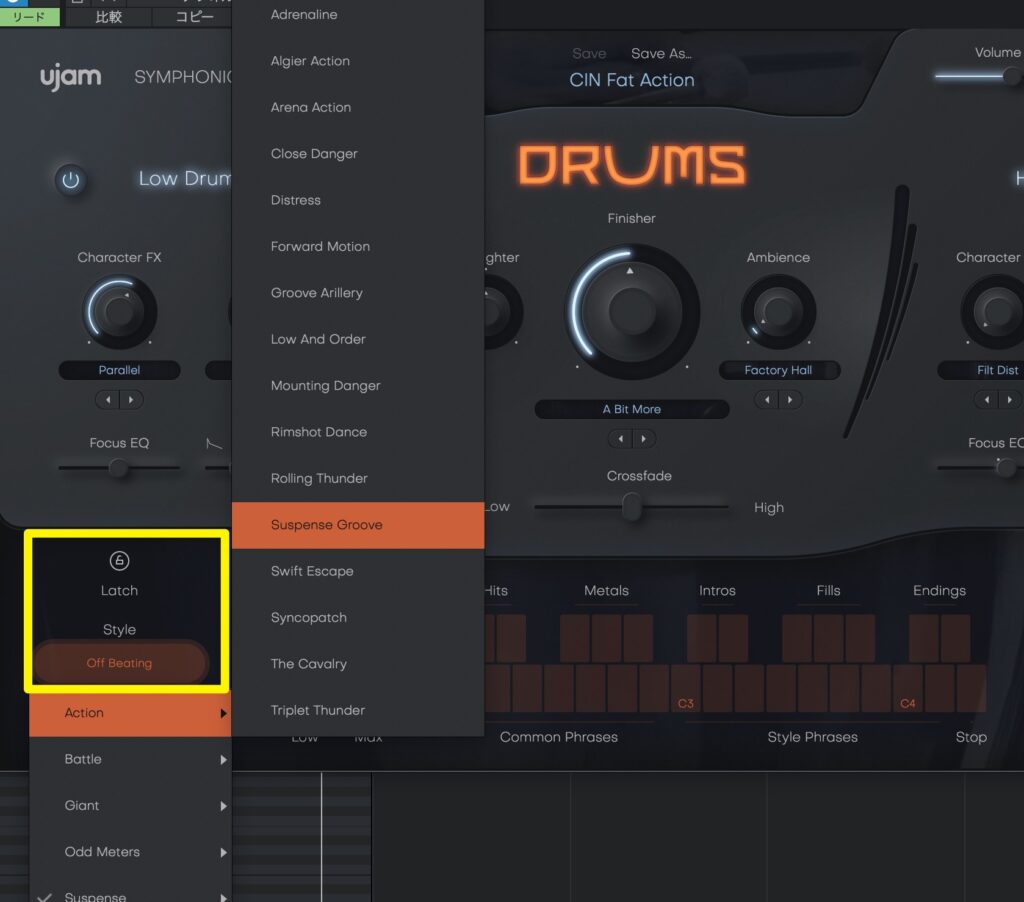The image size is (1024, 902).
Task: Open the Off Beating style dropdown
Action: pos(119,663)
